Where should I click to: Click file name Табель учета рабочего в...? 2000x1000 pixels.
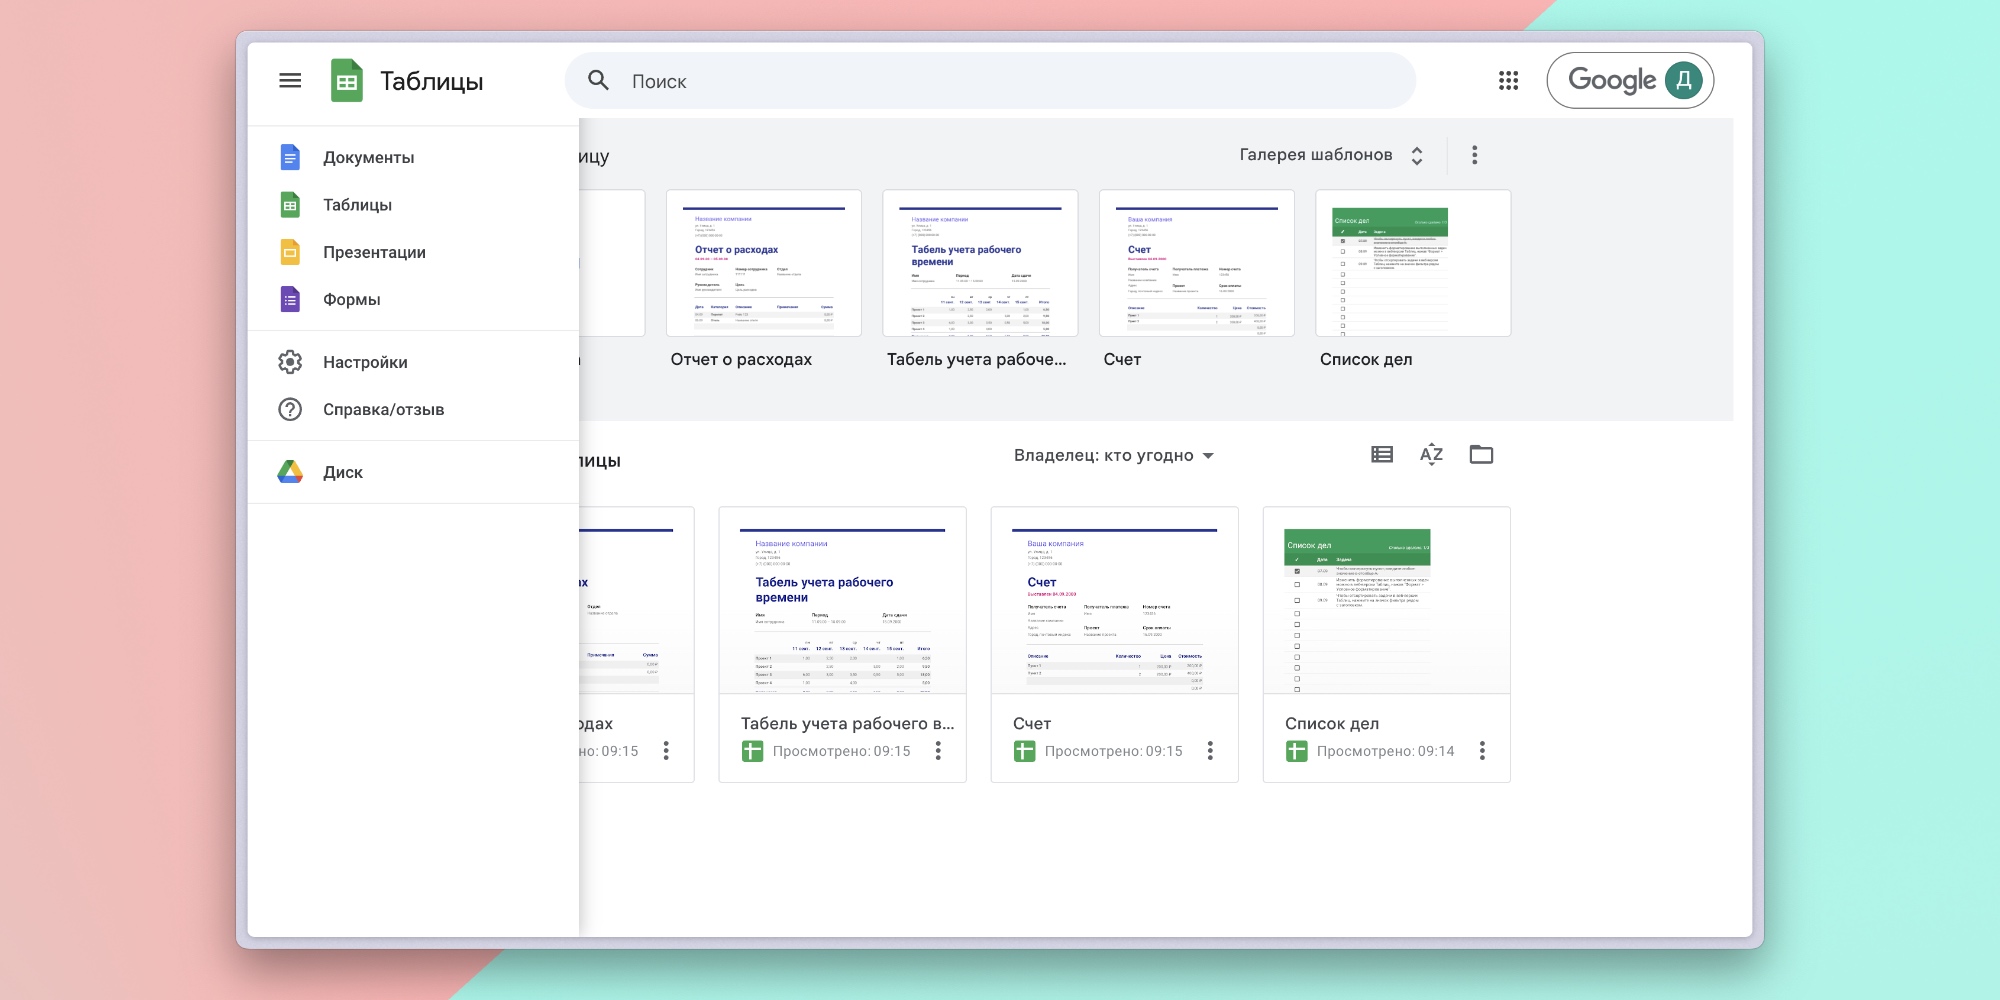847,723
